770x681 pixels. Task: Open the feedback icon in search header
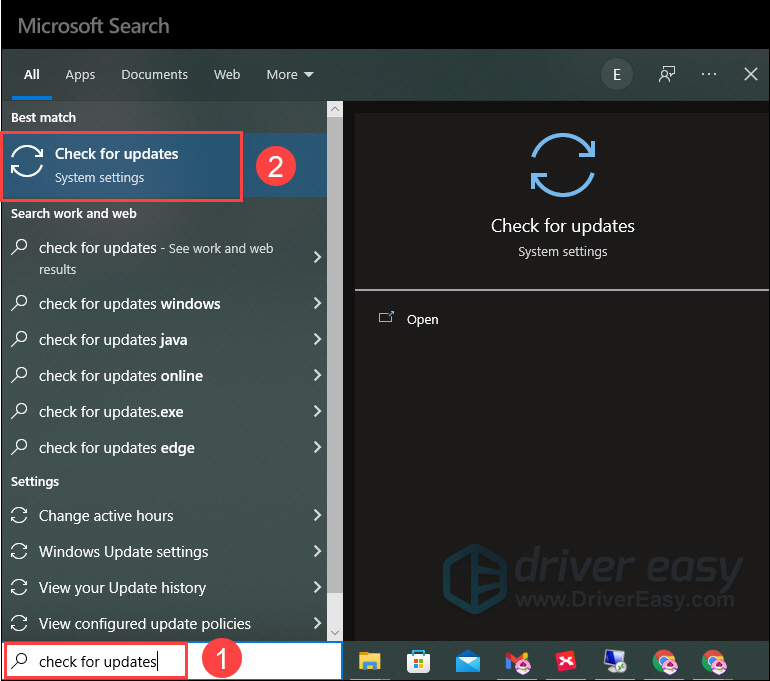(666, 75)
